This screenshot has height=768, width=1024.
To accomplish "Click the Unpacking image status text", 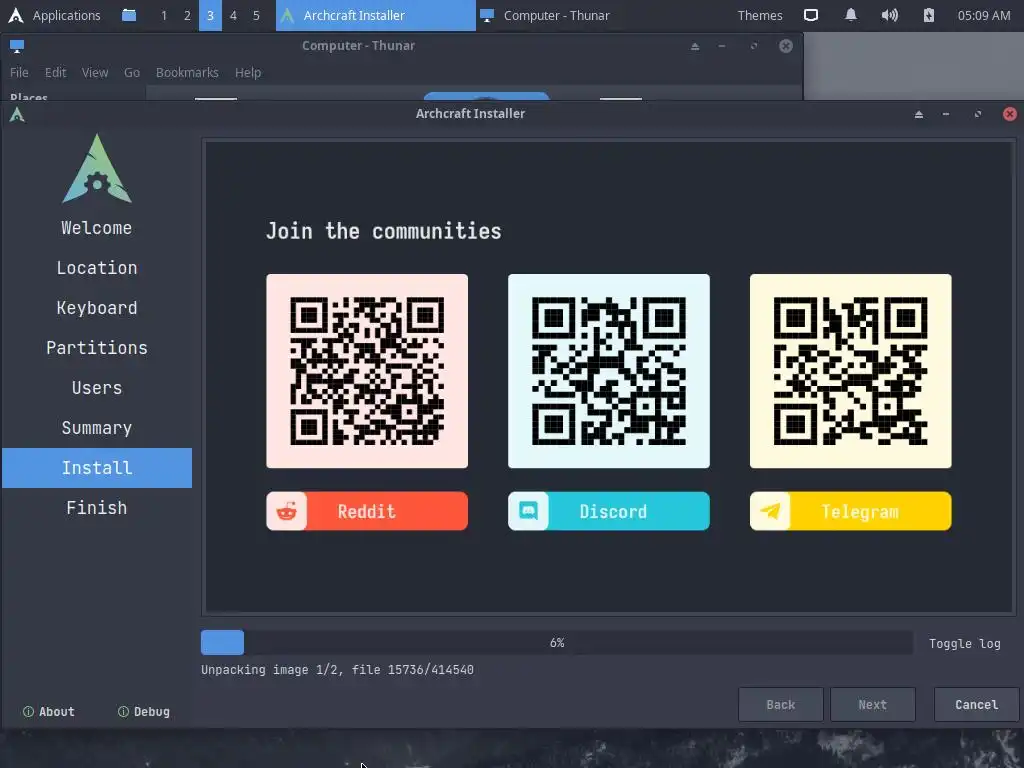I will click(337, 669).
